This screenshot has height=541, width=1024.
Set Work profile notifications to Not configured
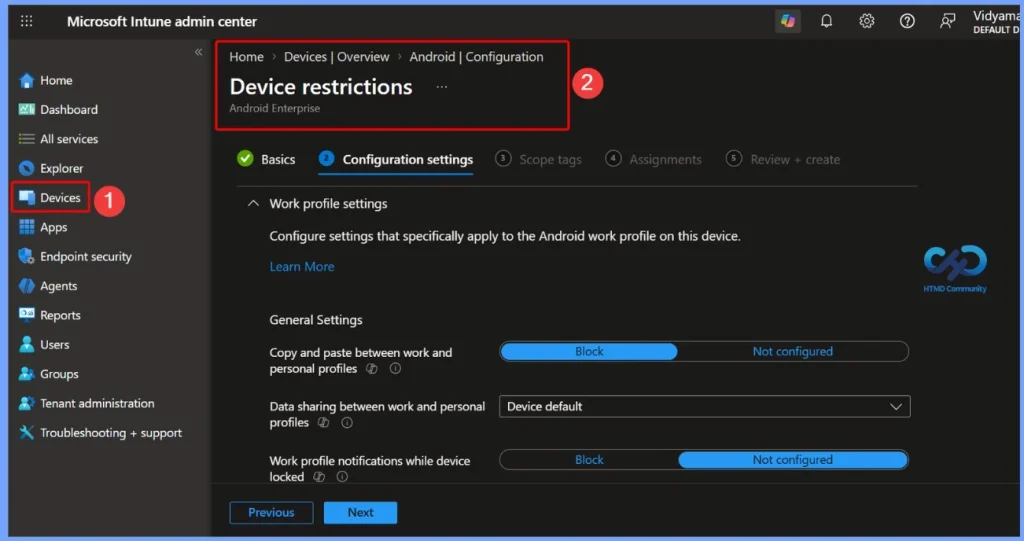792,460
